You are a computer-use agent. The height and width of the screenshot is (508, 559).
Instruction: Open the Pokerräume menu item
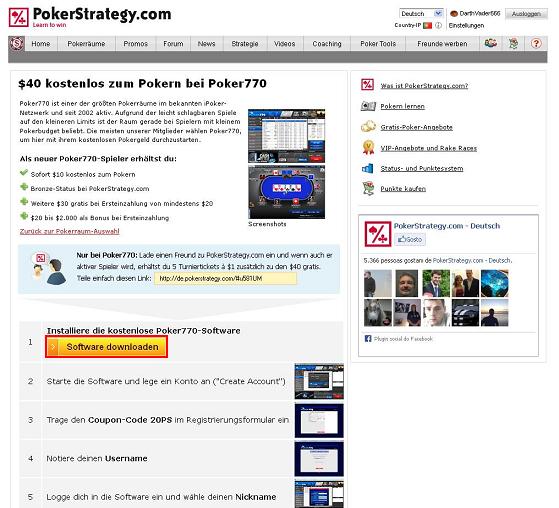(86, 43)
